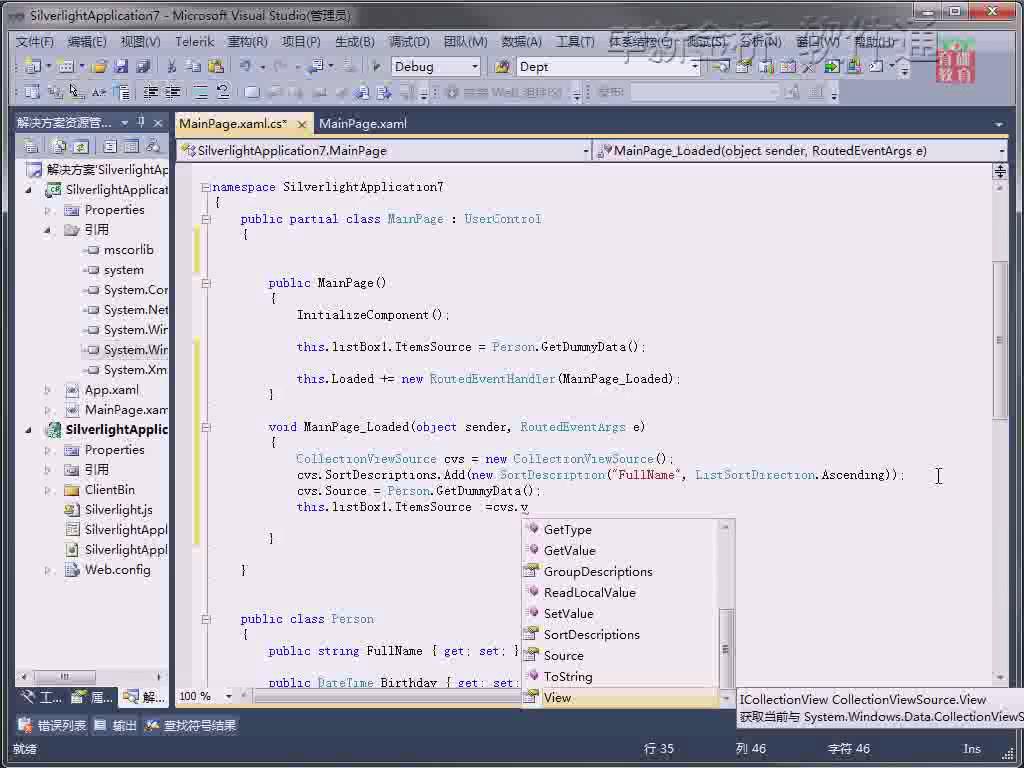This screenshot has height=768, width=1024.
Task: Click the Solution Explorer horizontal scrollbar thumb
Action: (65, 677)
